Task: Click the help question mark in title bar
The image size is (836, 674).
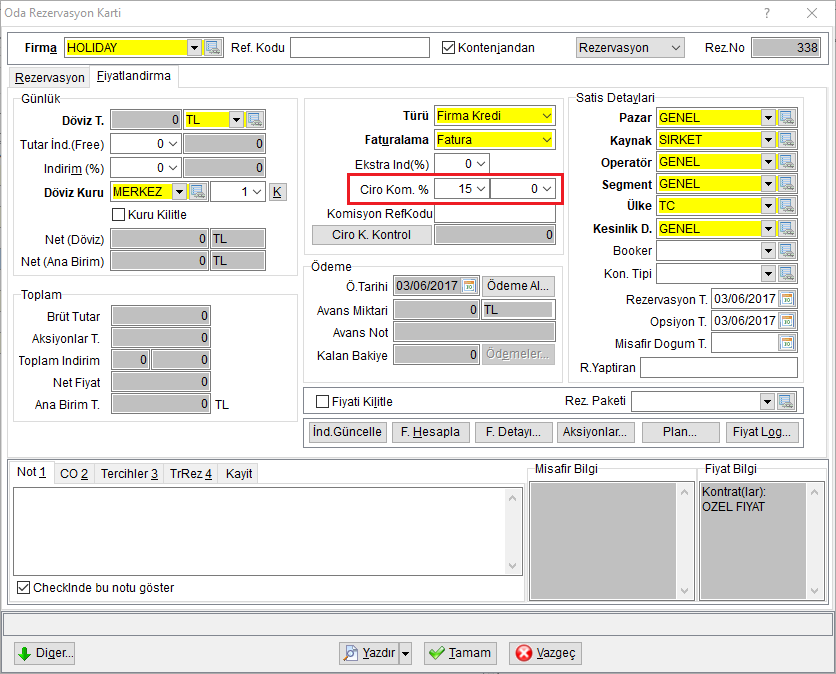Action: pos(767,13)
